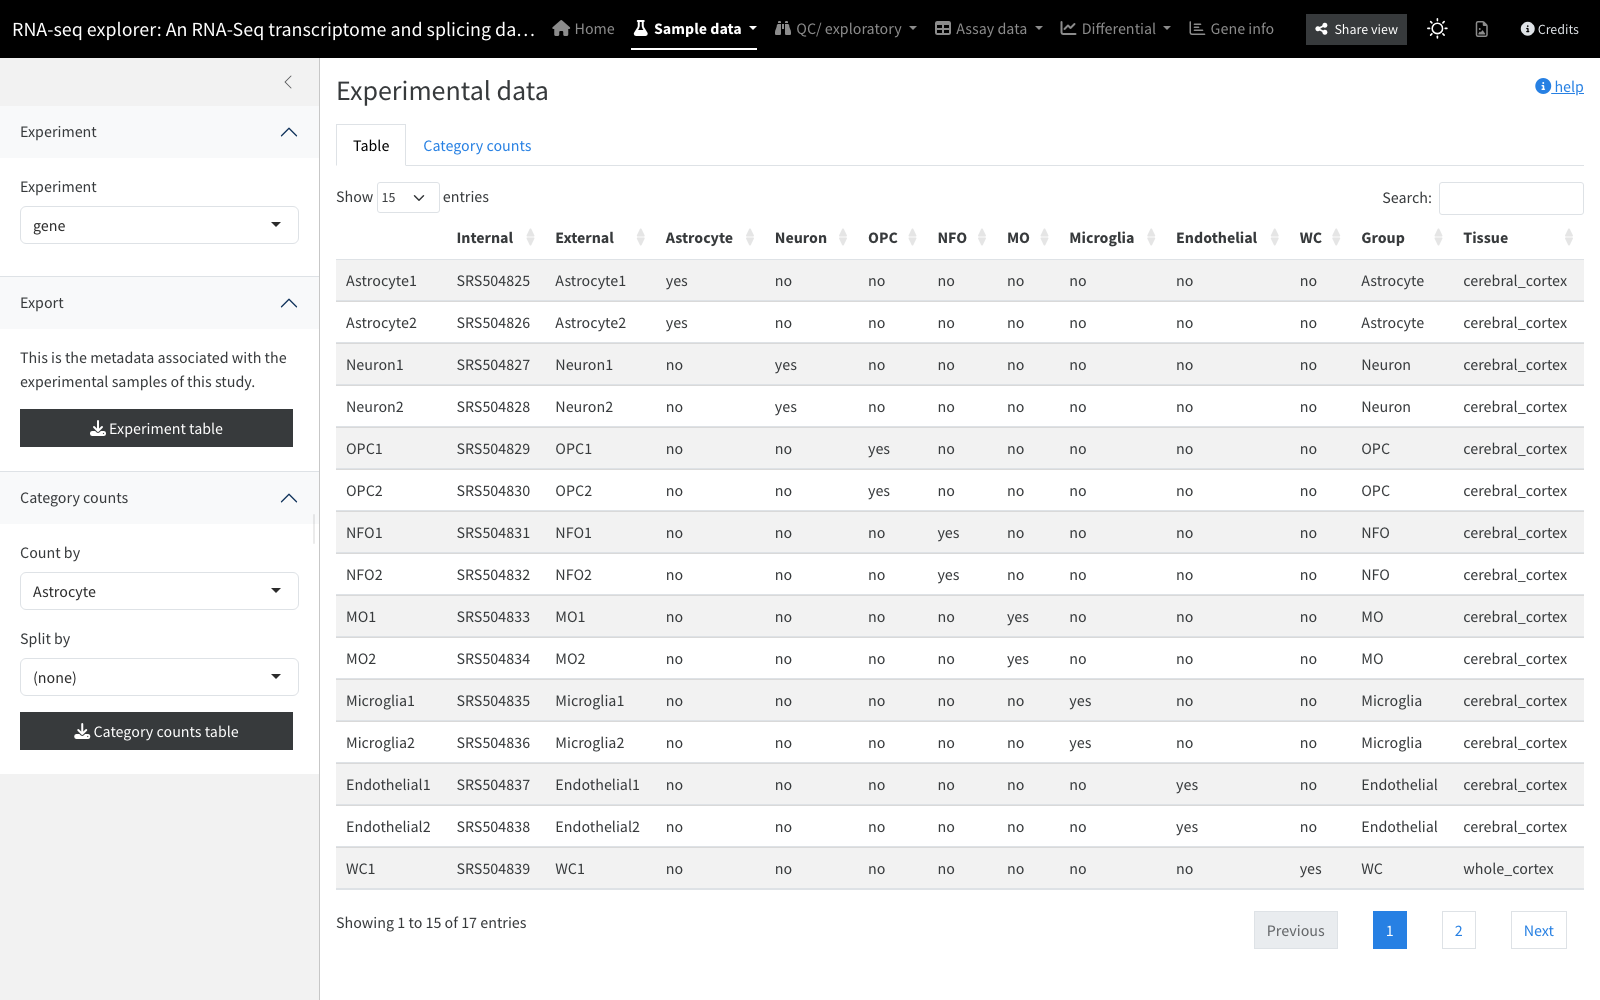1600x1000 pixels.
Task: Open Differential menu
Action: [x=1115, y=29]
